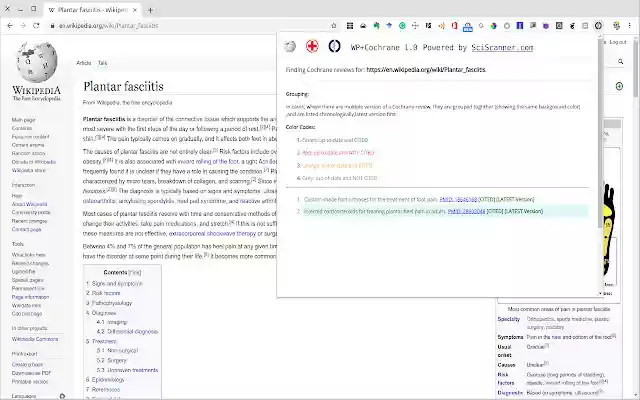The height and width of the screenshot is (400, 640).
Task: Open the Page information sidebar link
Action: coord(30,297)
